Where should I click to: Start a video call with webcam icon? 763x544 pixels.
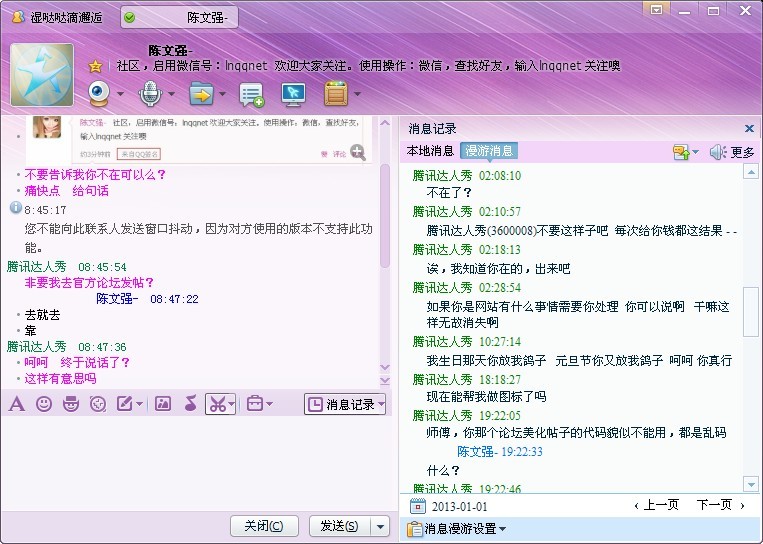(99, 93)
